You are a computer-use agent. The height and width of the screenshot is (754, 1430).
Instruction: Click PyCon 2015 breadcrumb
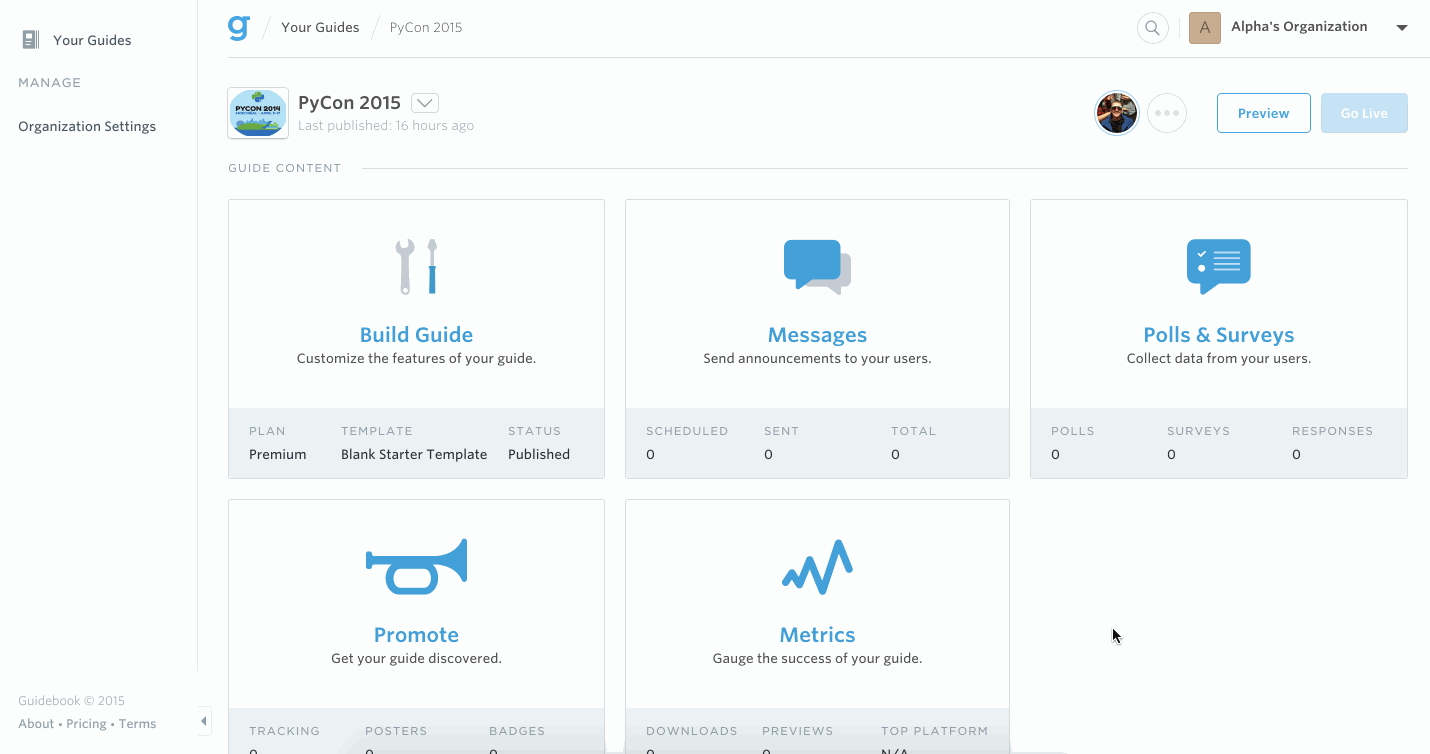click(x=426, y=27)
